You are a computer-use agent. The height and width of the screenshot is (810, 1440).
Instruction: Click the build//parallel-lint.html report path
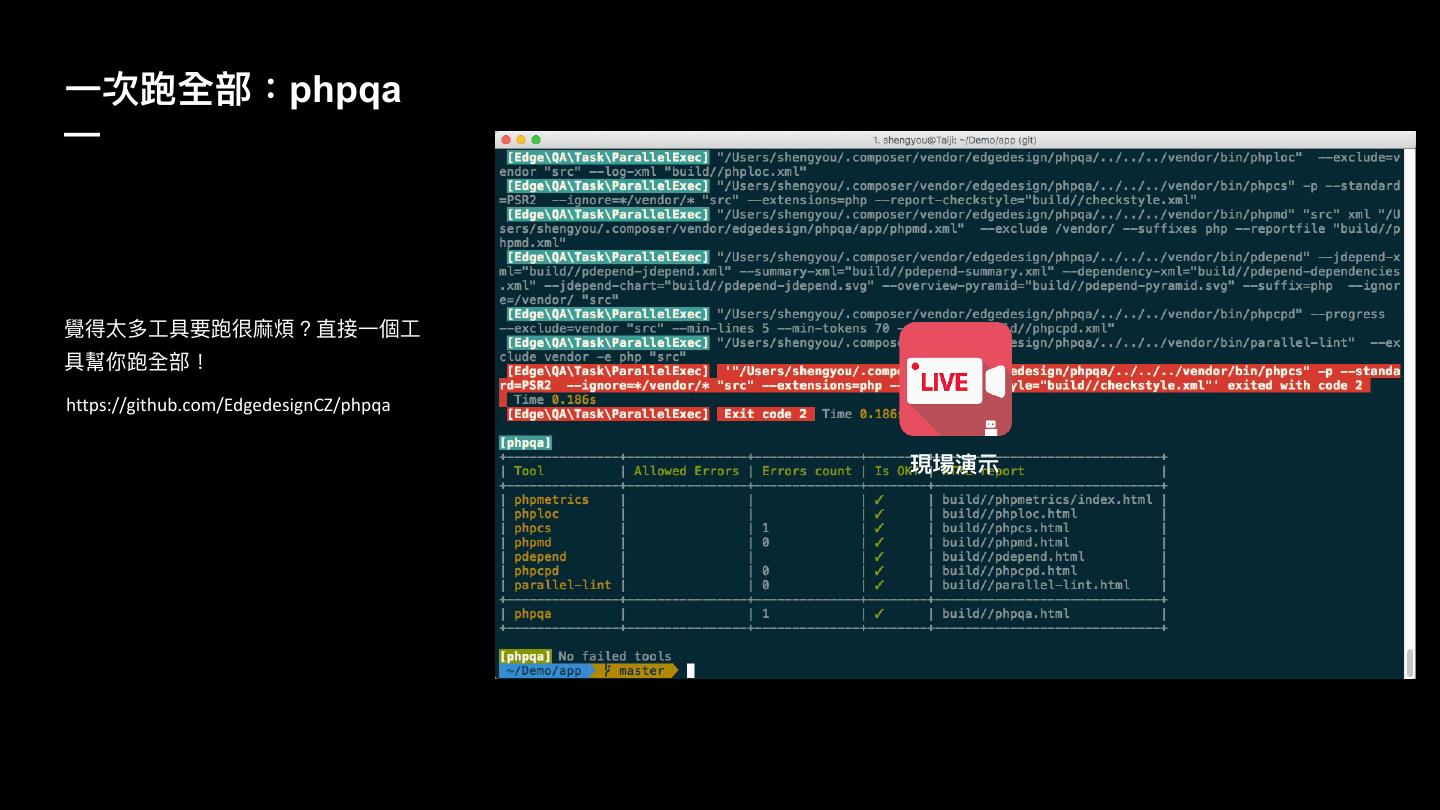[1036, 585]
